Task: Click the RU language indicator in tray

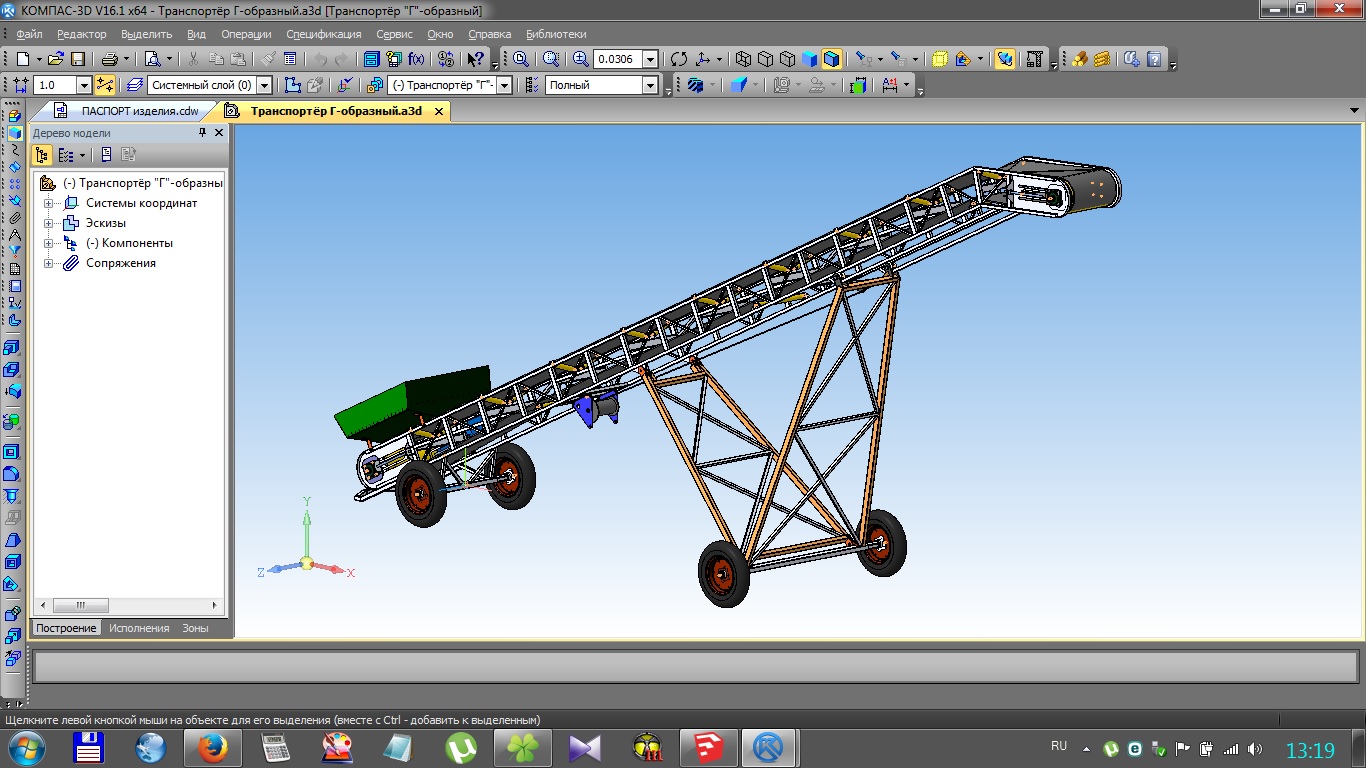Action: (1059, 746)
